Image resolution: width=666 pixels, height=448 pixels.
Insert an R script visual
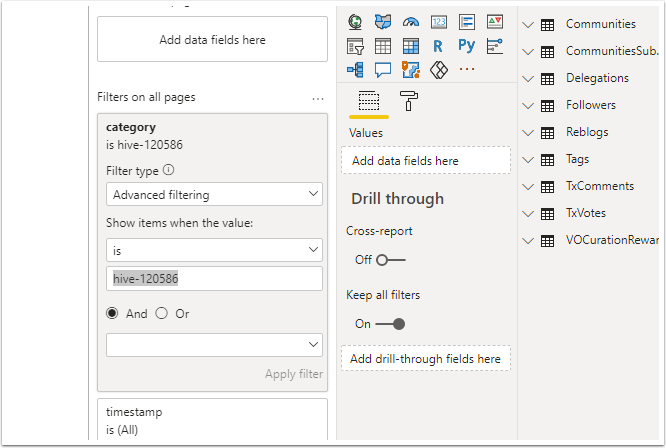click(438, 46)
